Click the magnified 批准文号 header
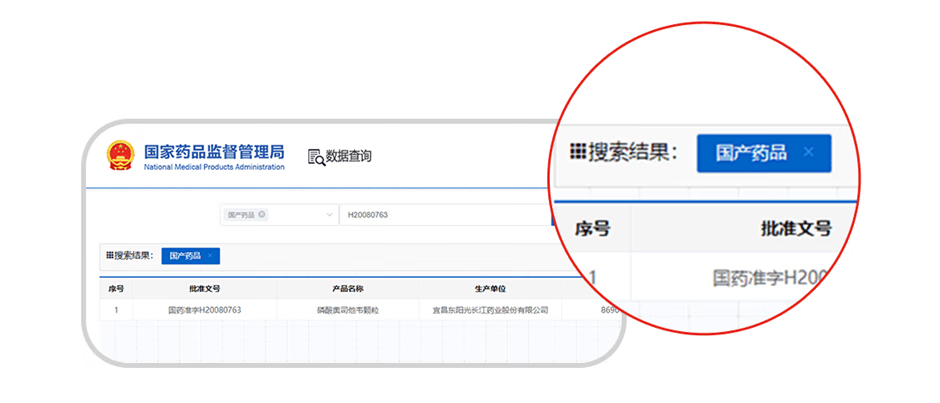 796,228
